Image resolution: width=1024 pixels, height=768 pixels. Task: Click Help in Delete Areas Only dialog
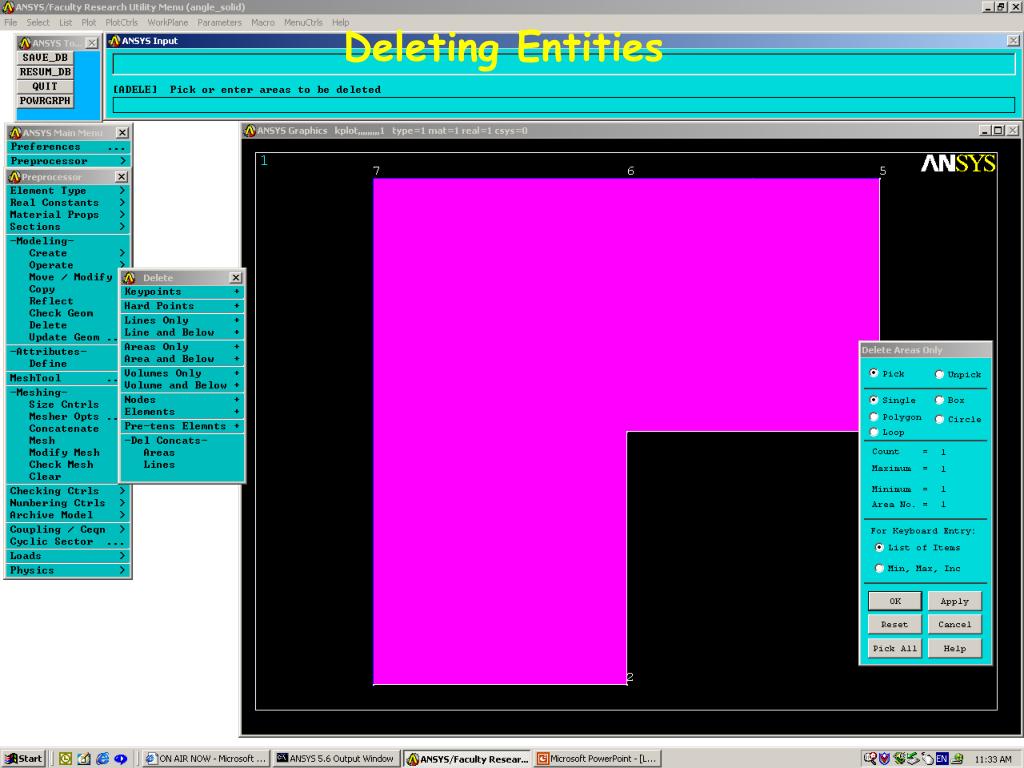click(954, 648)
